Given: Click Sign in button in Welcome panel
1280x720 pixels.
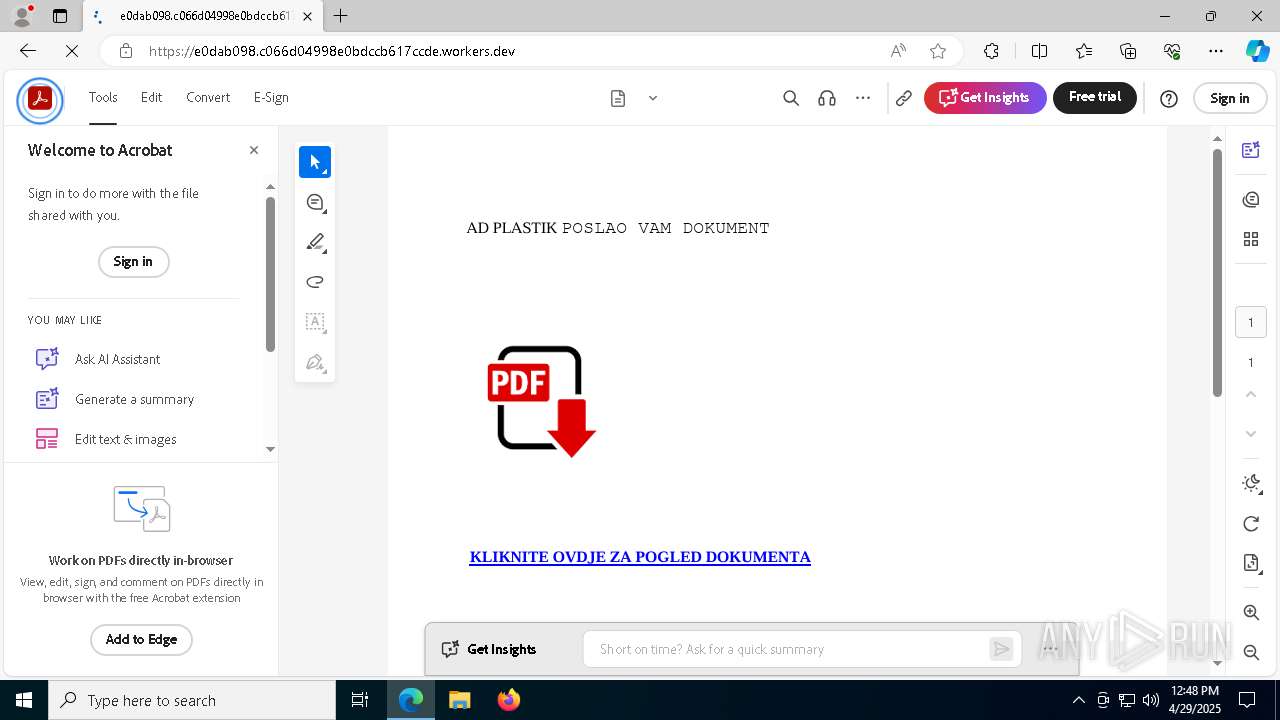Looking at the screenshot, I should click(133, 262).
